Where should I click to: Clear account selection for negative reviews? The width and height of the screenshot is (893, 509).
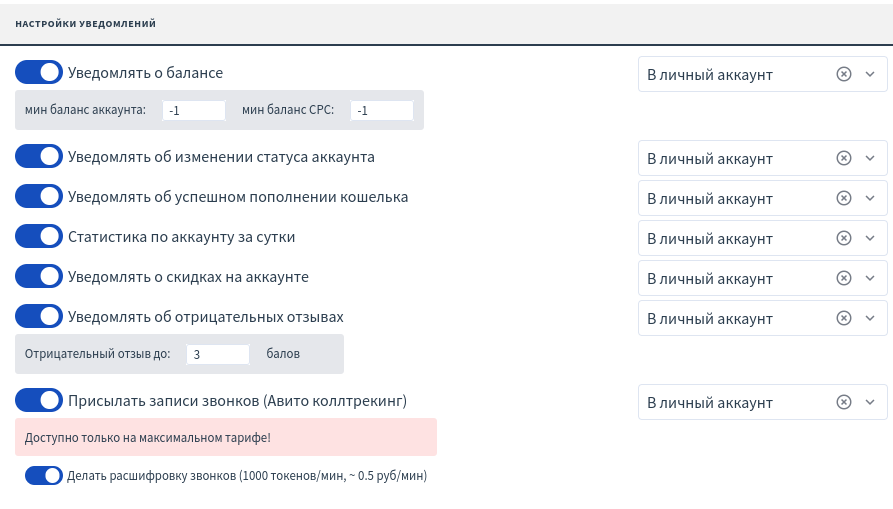point(843,318)
